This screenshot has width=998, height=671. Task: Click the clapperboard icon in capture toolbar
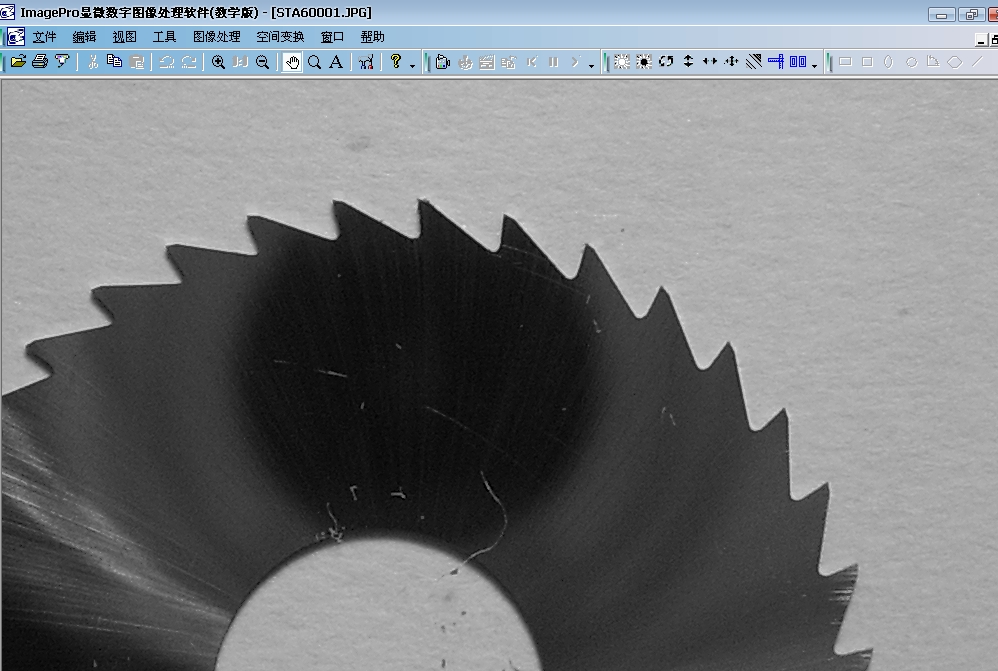tap(487, 62)
